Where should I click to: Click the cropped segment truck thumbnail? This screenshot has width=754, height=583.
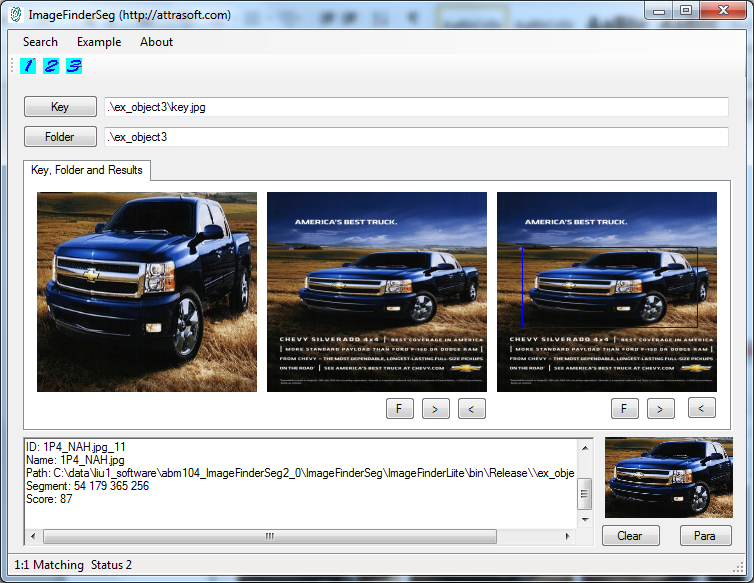tap(669, 478)
